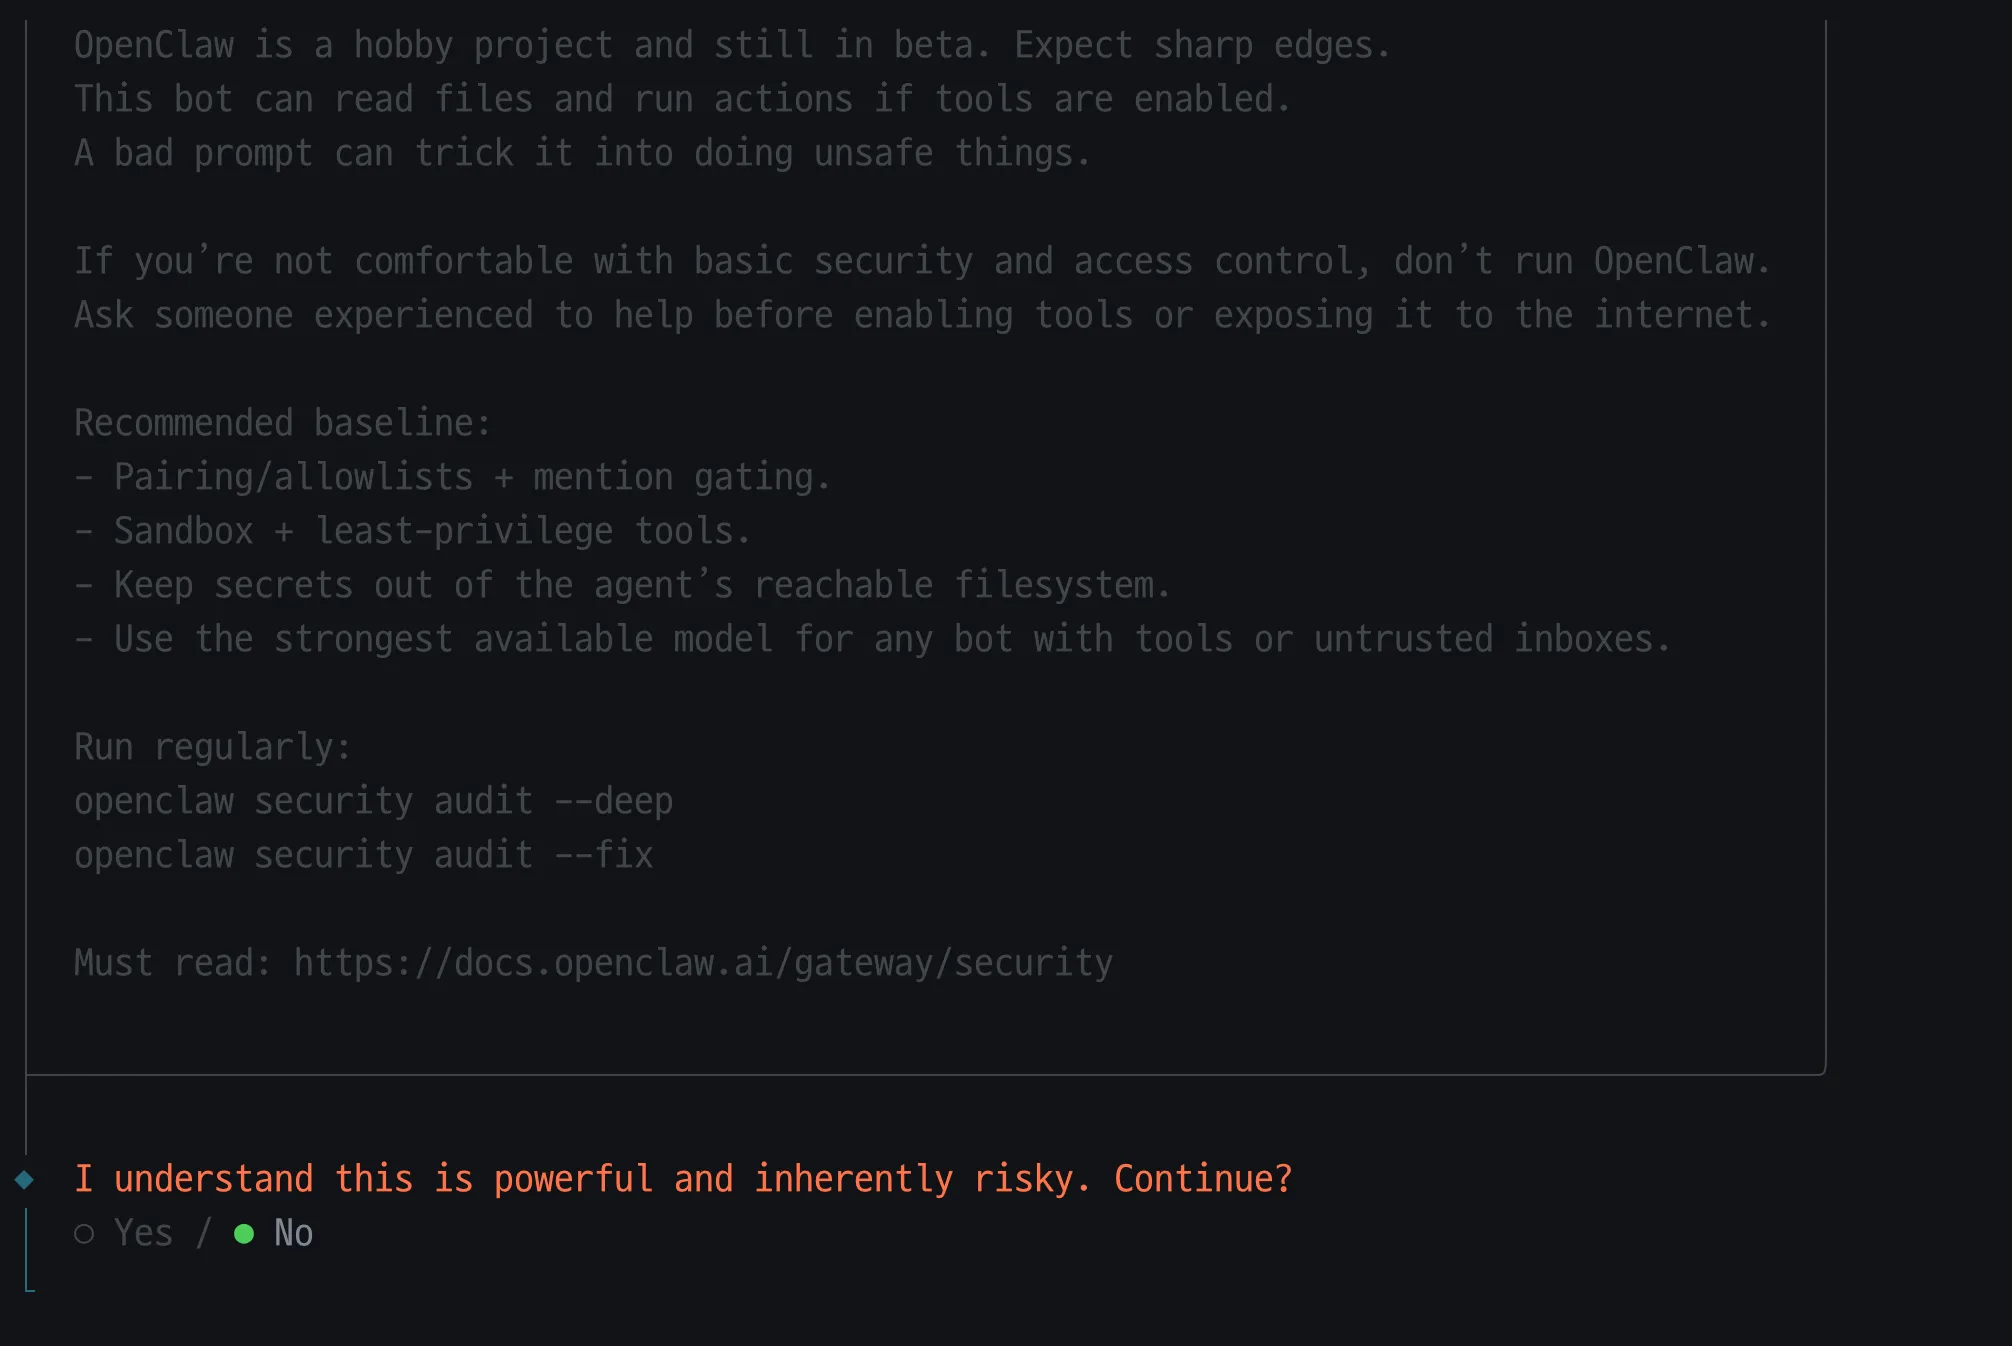Click the 'OpenClaw is a hobby project' line

tap(731, 45)
